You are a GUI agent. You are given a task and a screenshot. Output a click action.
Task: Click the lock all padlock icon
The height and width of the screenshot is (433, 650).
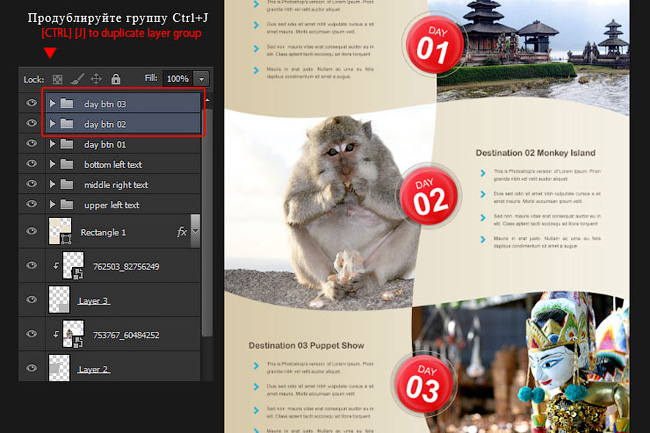(116, 78)
